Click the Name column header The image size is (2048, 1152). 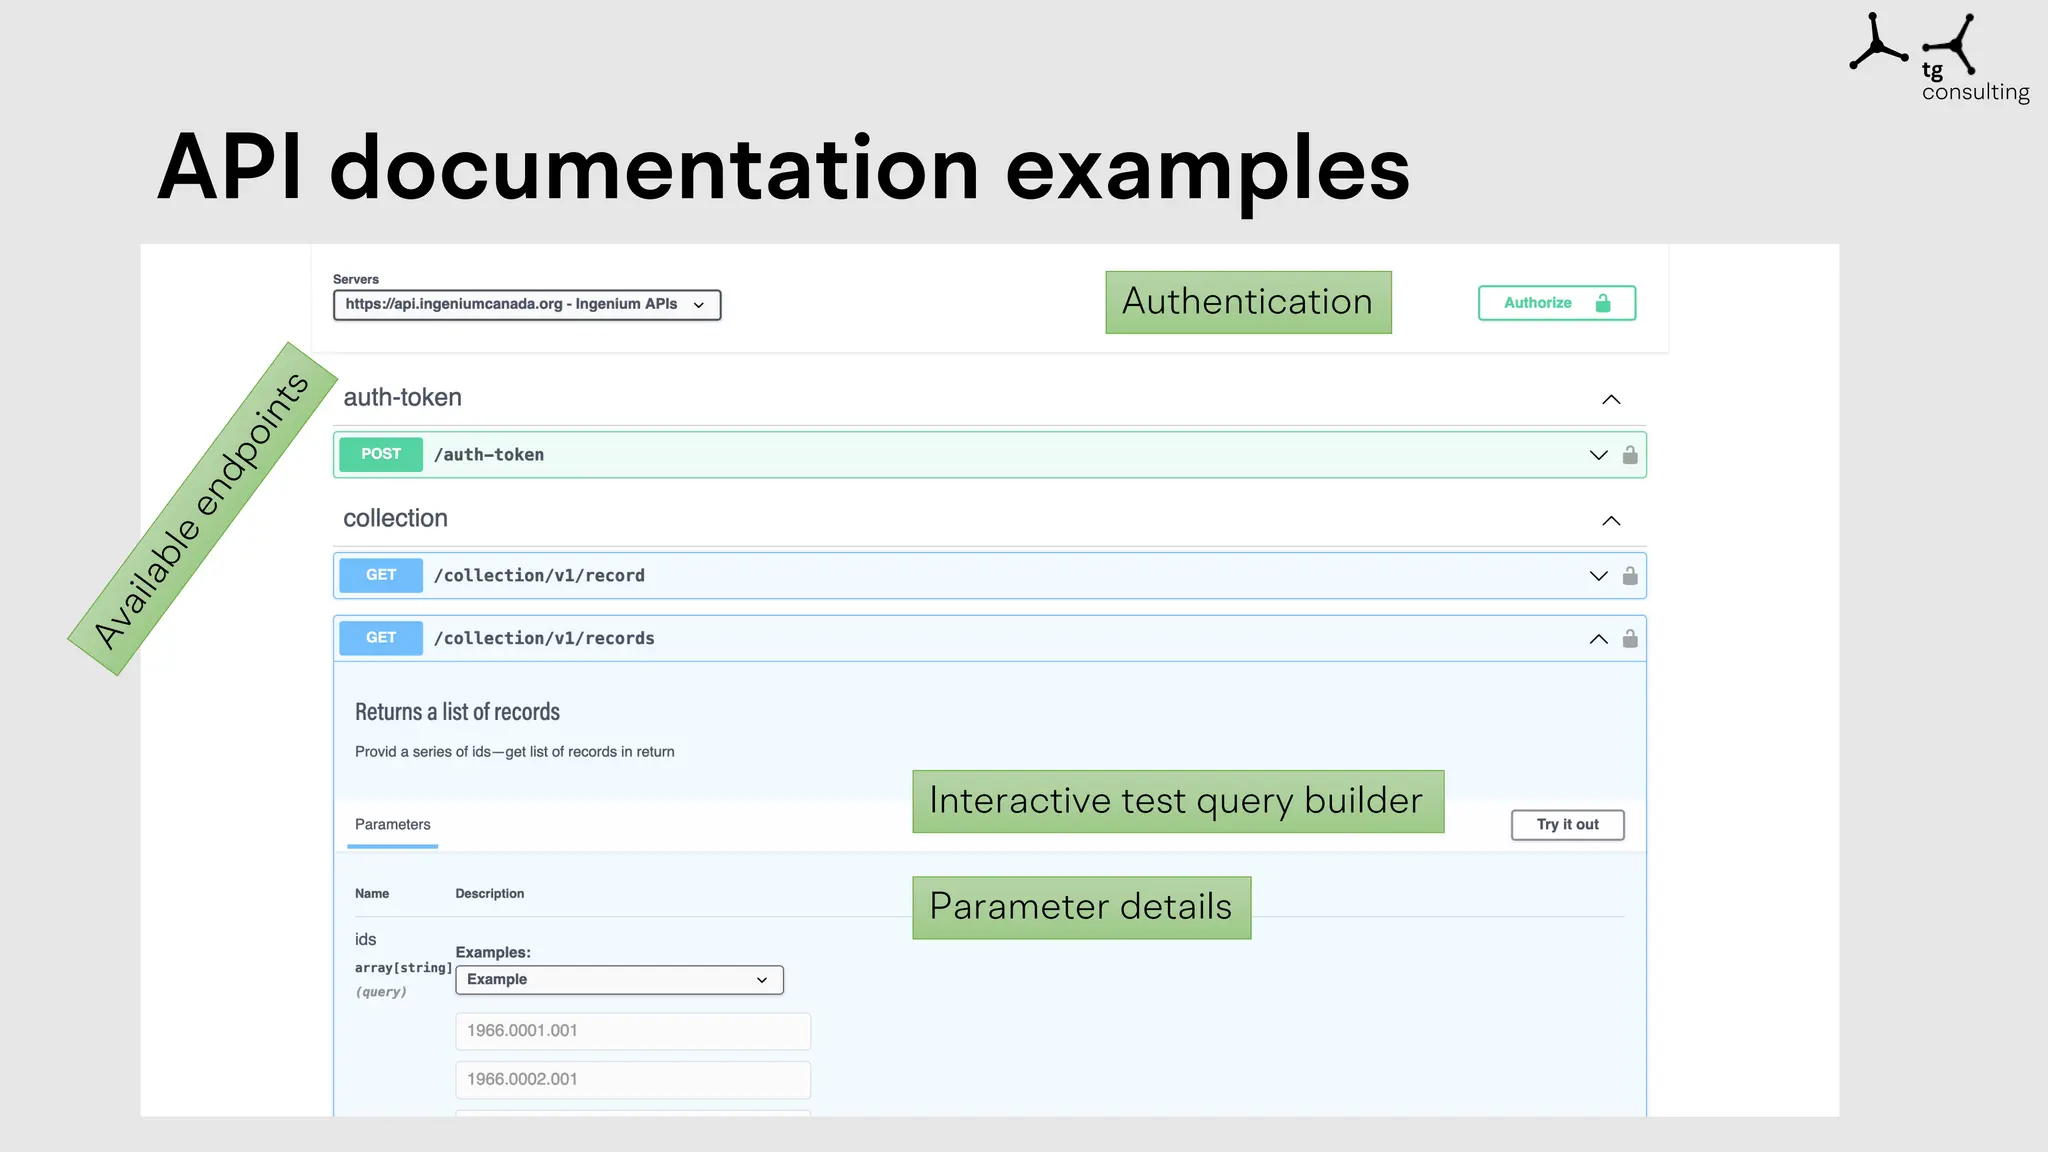372,894
